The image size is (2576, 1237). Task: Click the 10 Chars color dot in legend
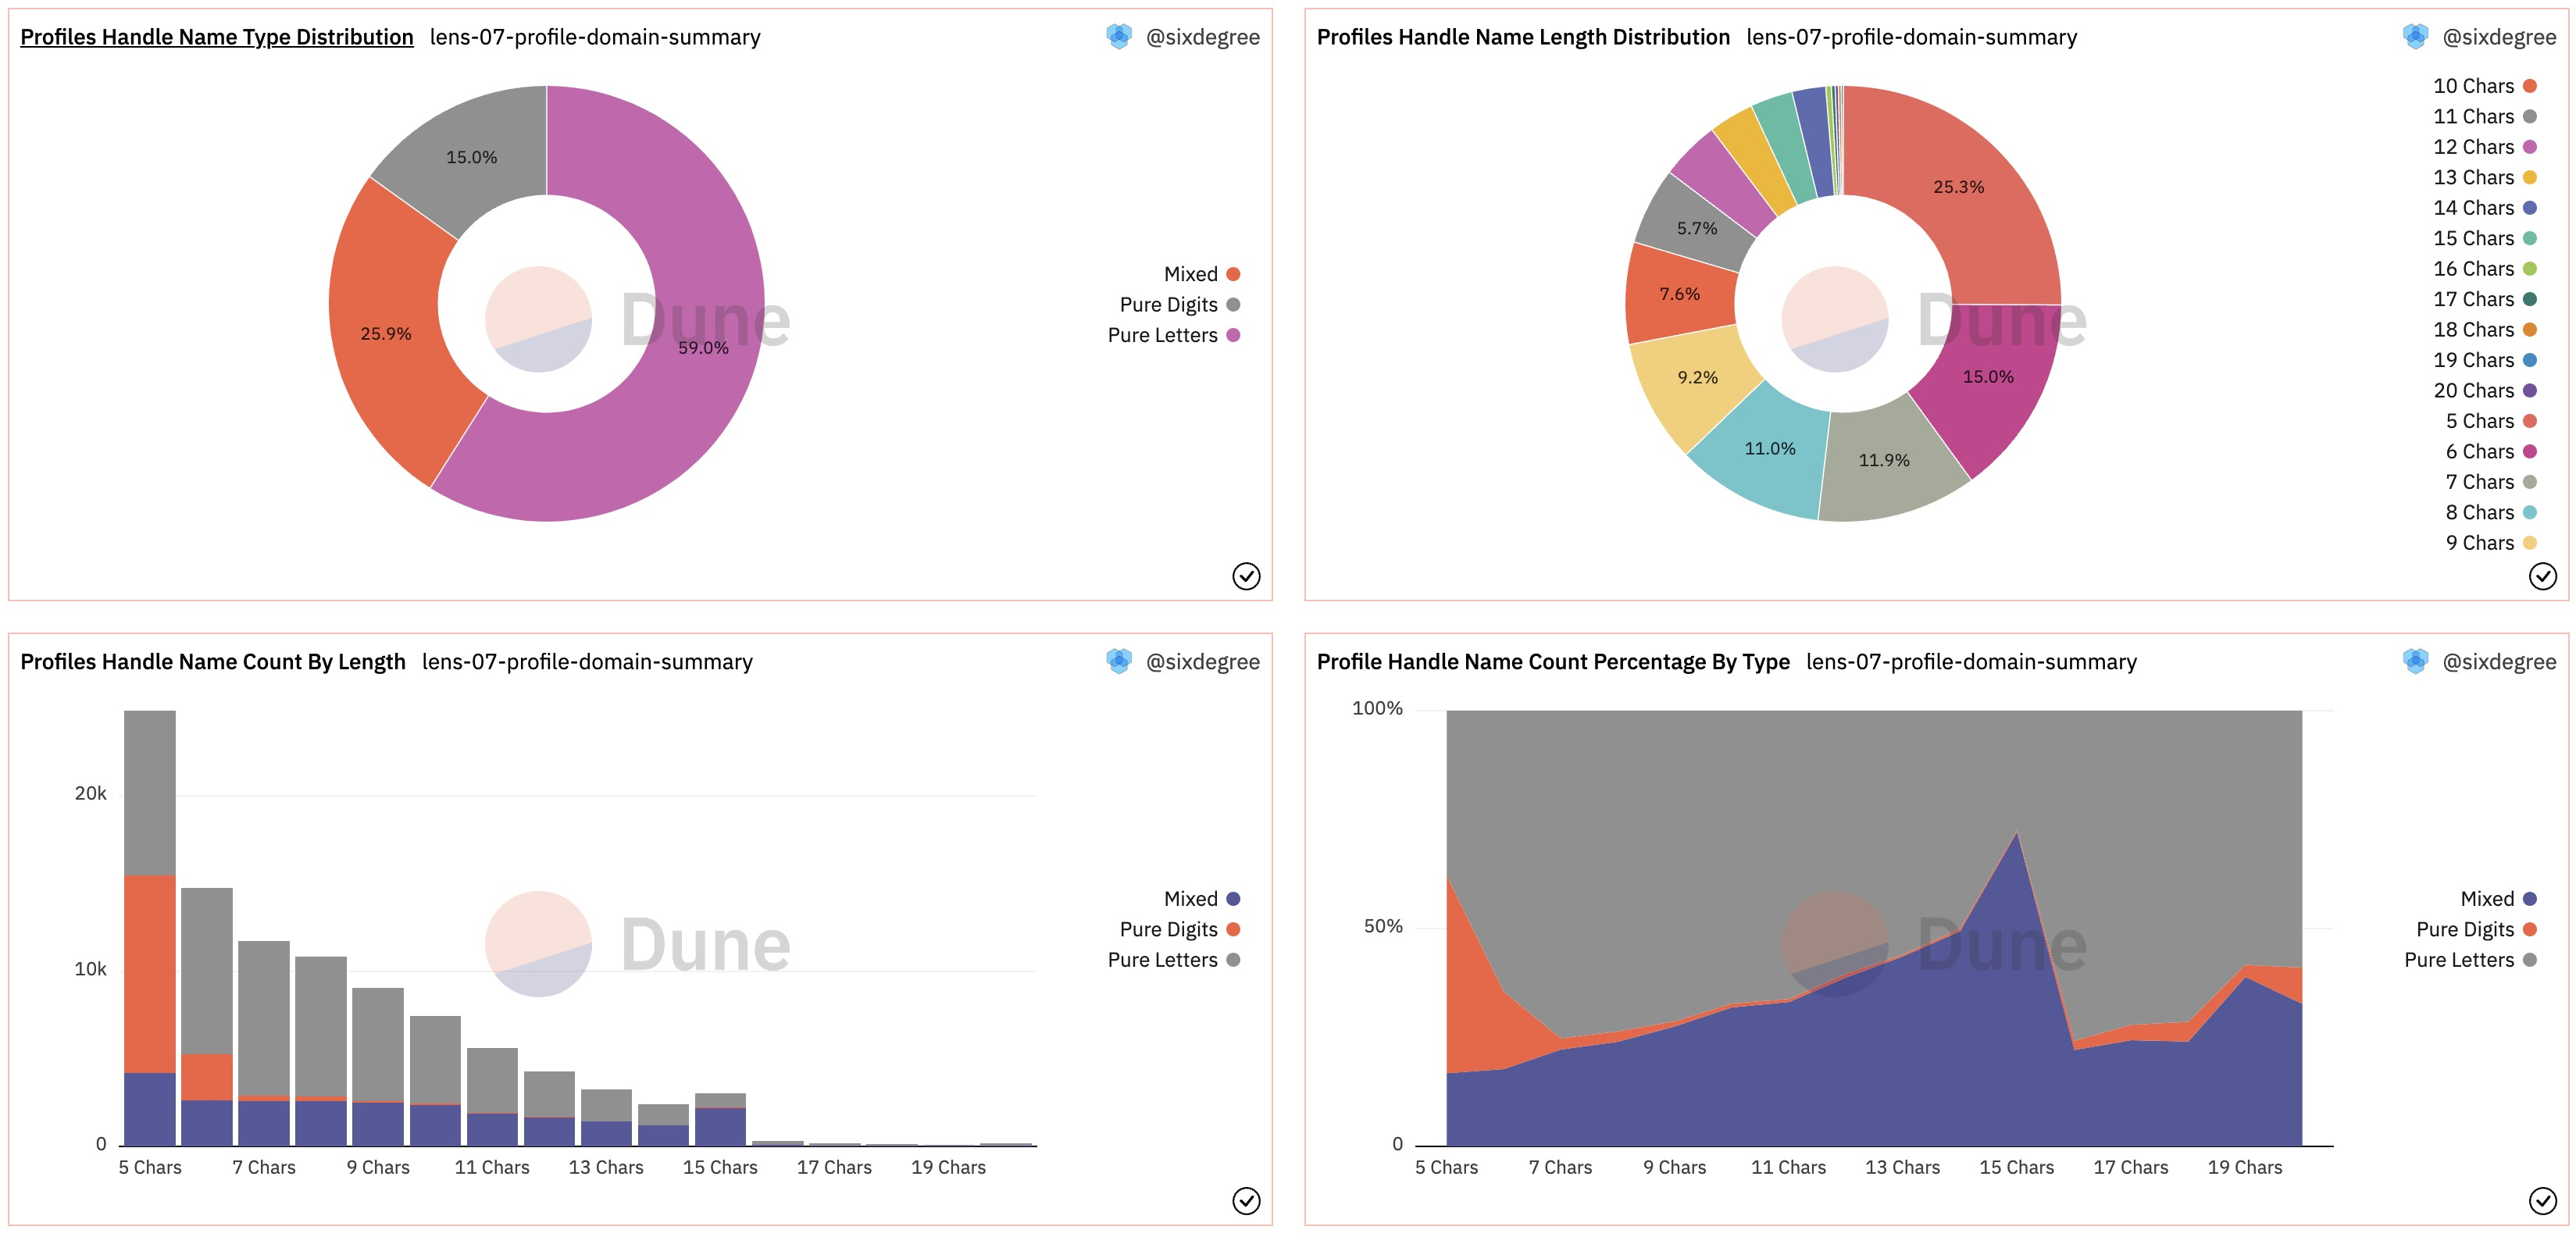tap(2530, 86)
